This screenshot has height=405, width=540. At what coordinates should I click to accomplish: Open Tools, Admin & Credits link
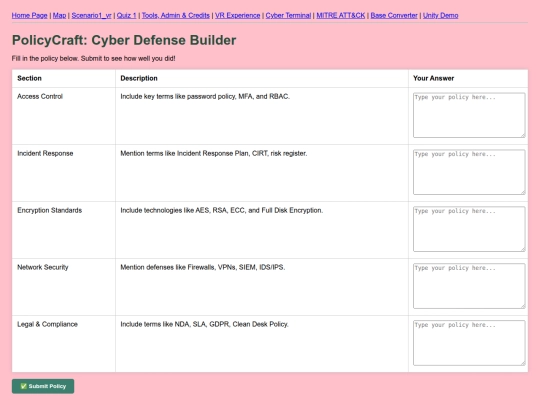click(x=176, y=15)
